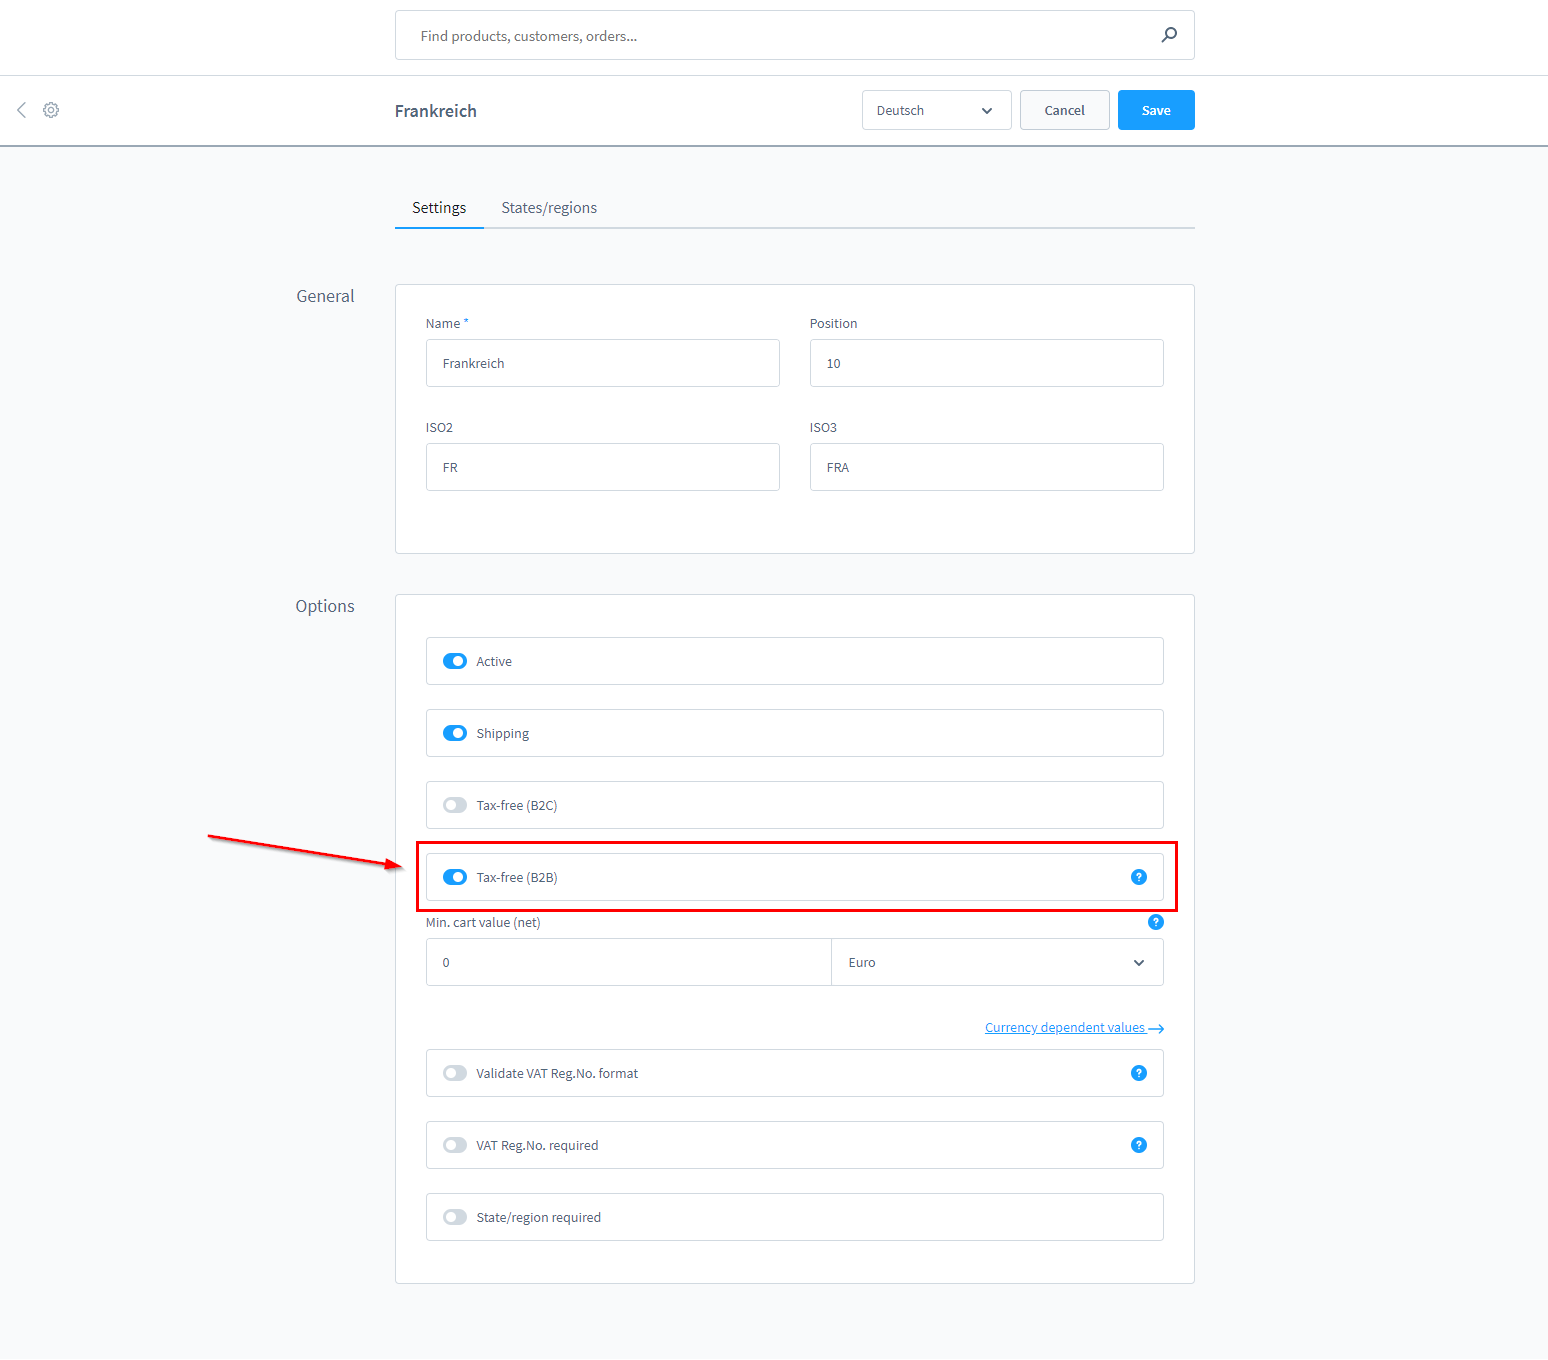The height and width of the screenshot is (1360, 1548).
Task: Enable State/region required switch
Action: click(455, 1217)
